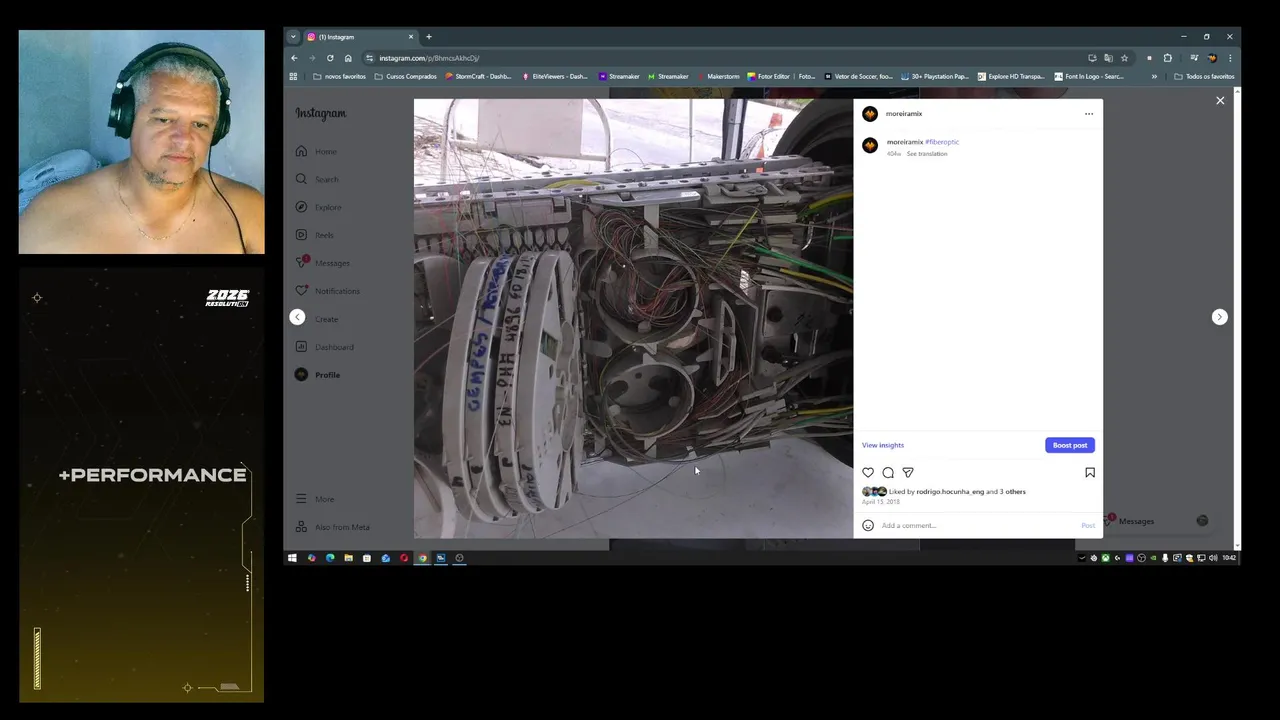Click the #fiberoptic hashtag
1280x720 pixels.
(942, 142)
